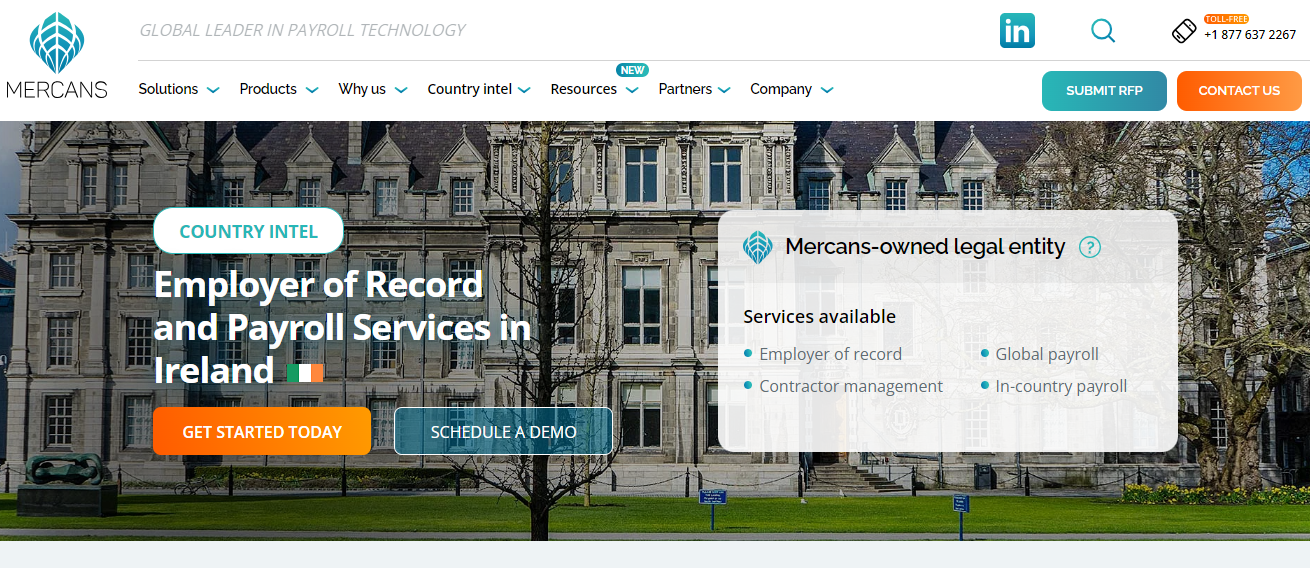Click the SUBMIT RFP button
Screen dimensions: 1310x568
1104,91
